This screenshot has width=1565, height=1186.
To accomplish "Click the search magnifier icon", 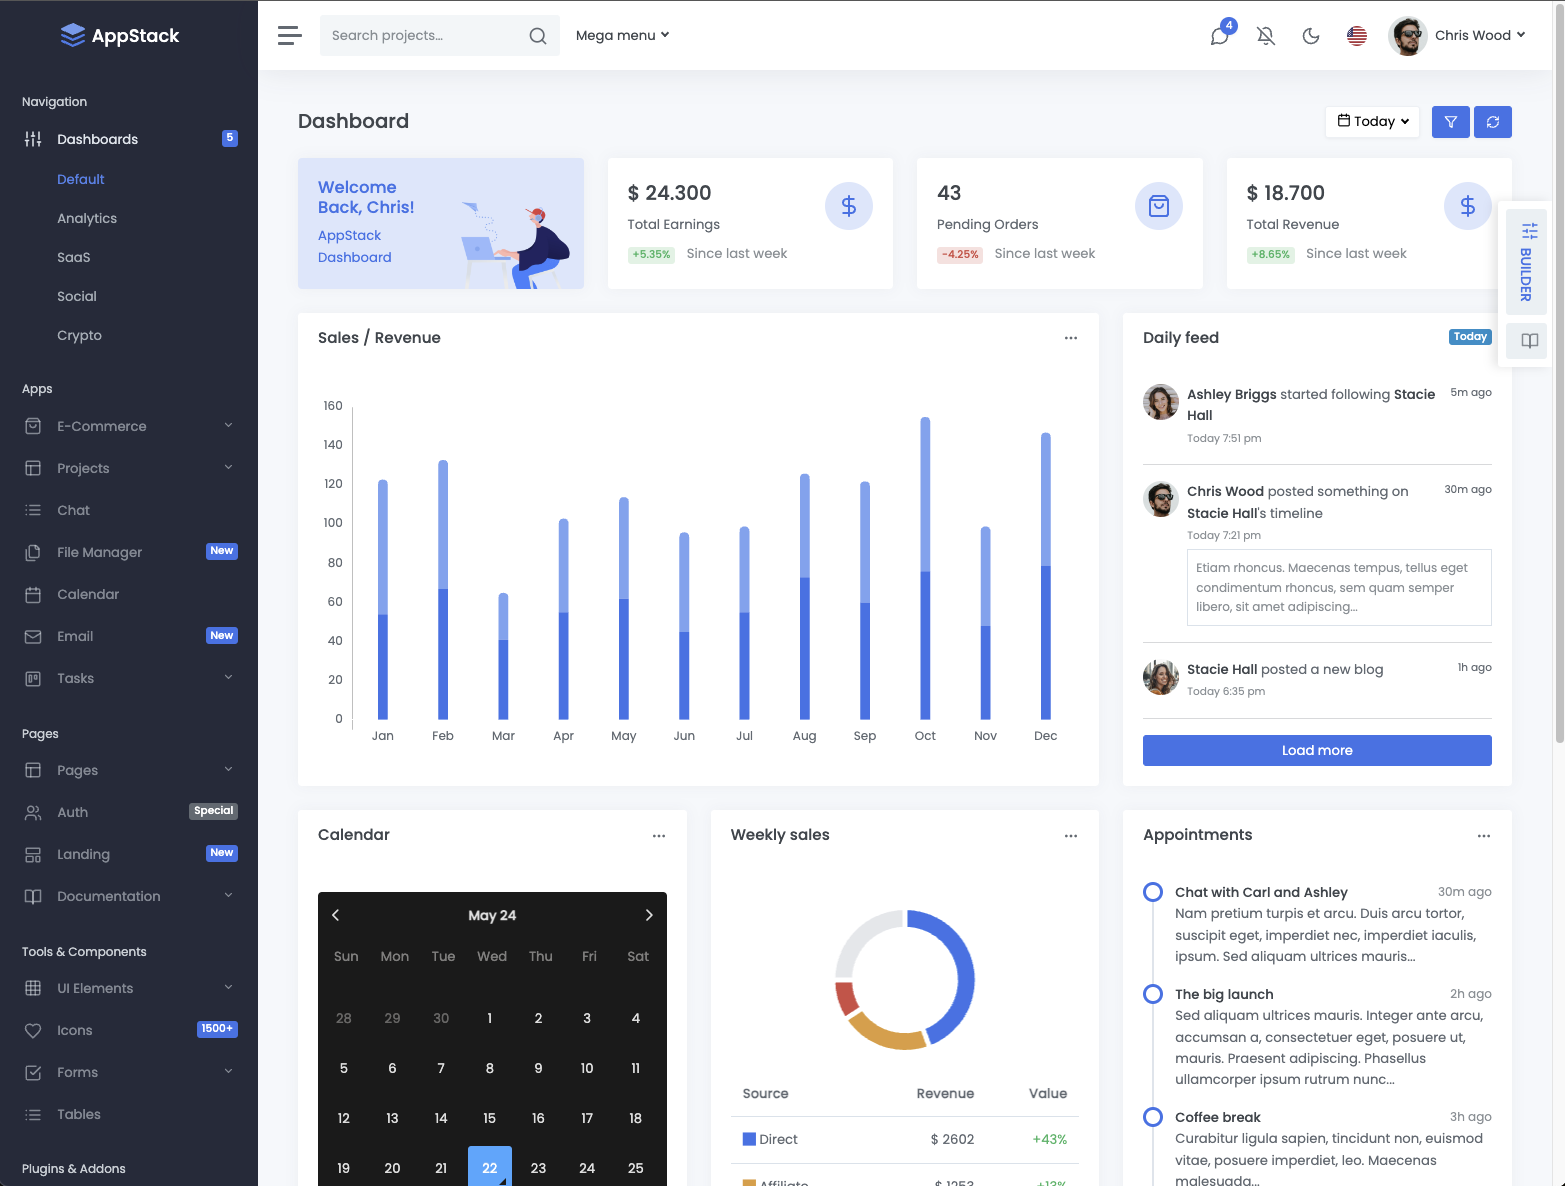I will click(538, 36).
